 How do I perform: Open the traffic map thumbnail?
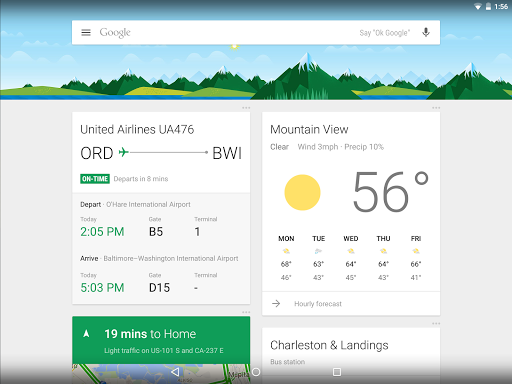point(161,374)
